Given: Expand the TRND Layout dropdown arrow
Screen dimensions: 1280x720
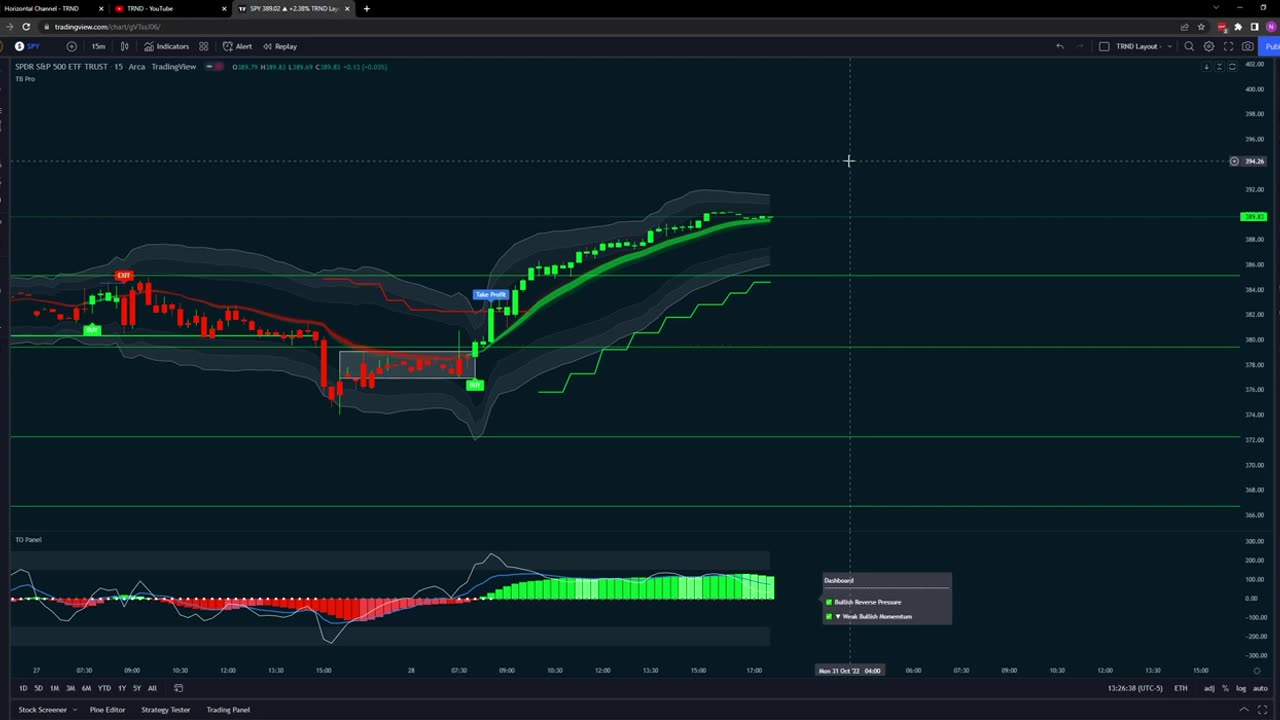Looking at the screenshot, I should point(1169,46).
